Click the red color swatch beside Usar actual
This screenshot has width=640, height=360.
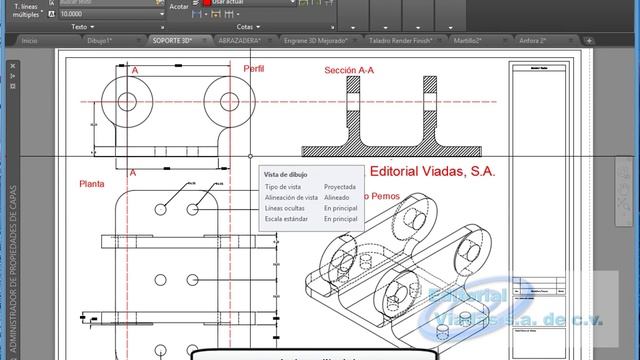point(207,2)
